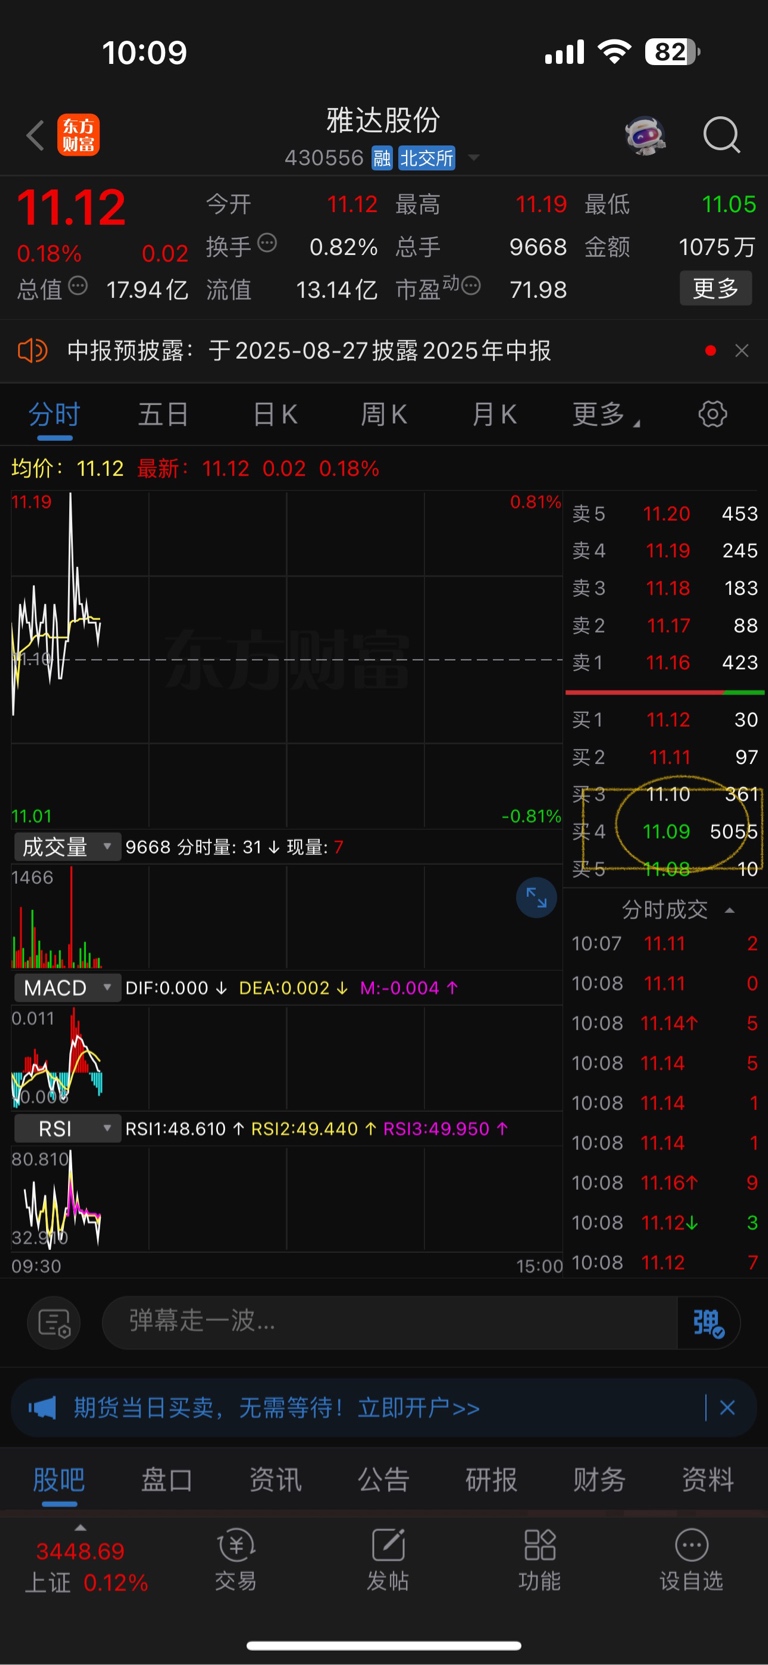Tap the fullscreen expand chart icon

537,898
